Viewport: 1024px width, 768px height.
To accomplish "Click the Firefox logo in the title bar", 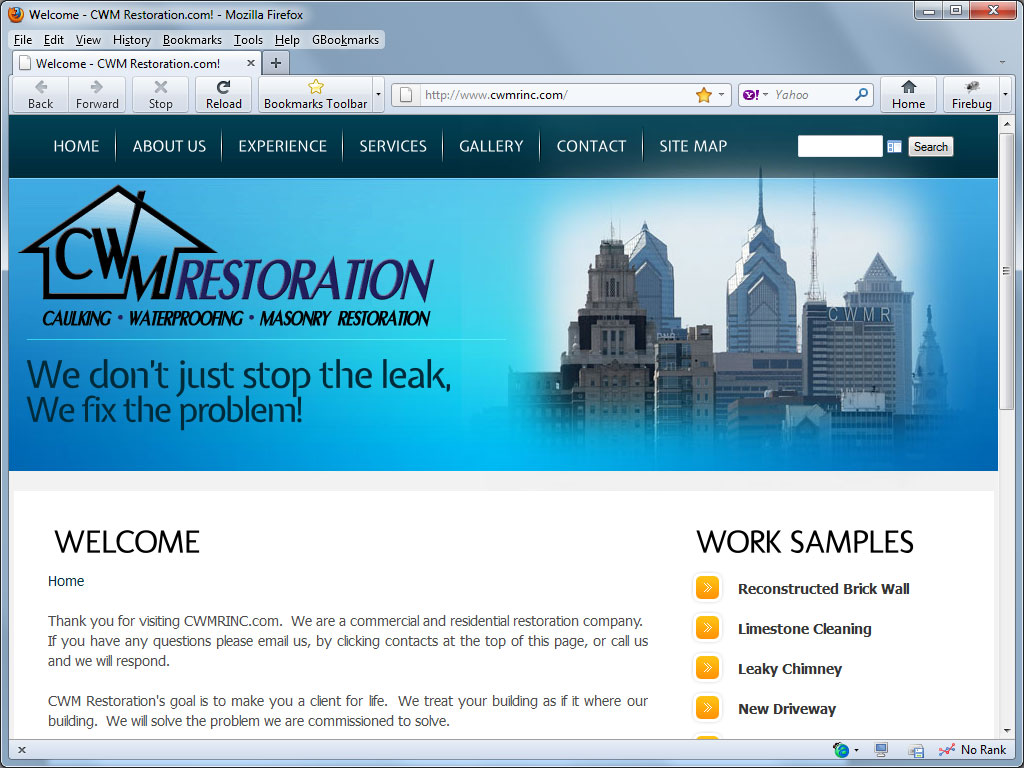I will click(16, 14).
